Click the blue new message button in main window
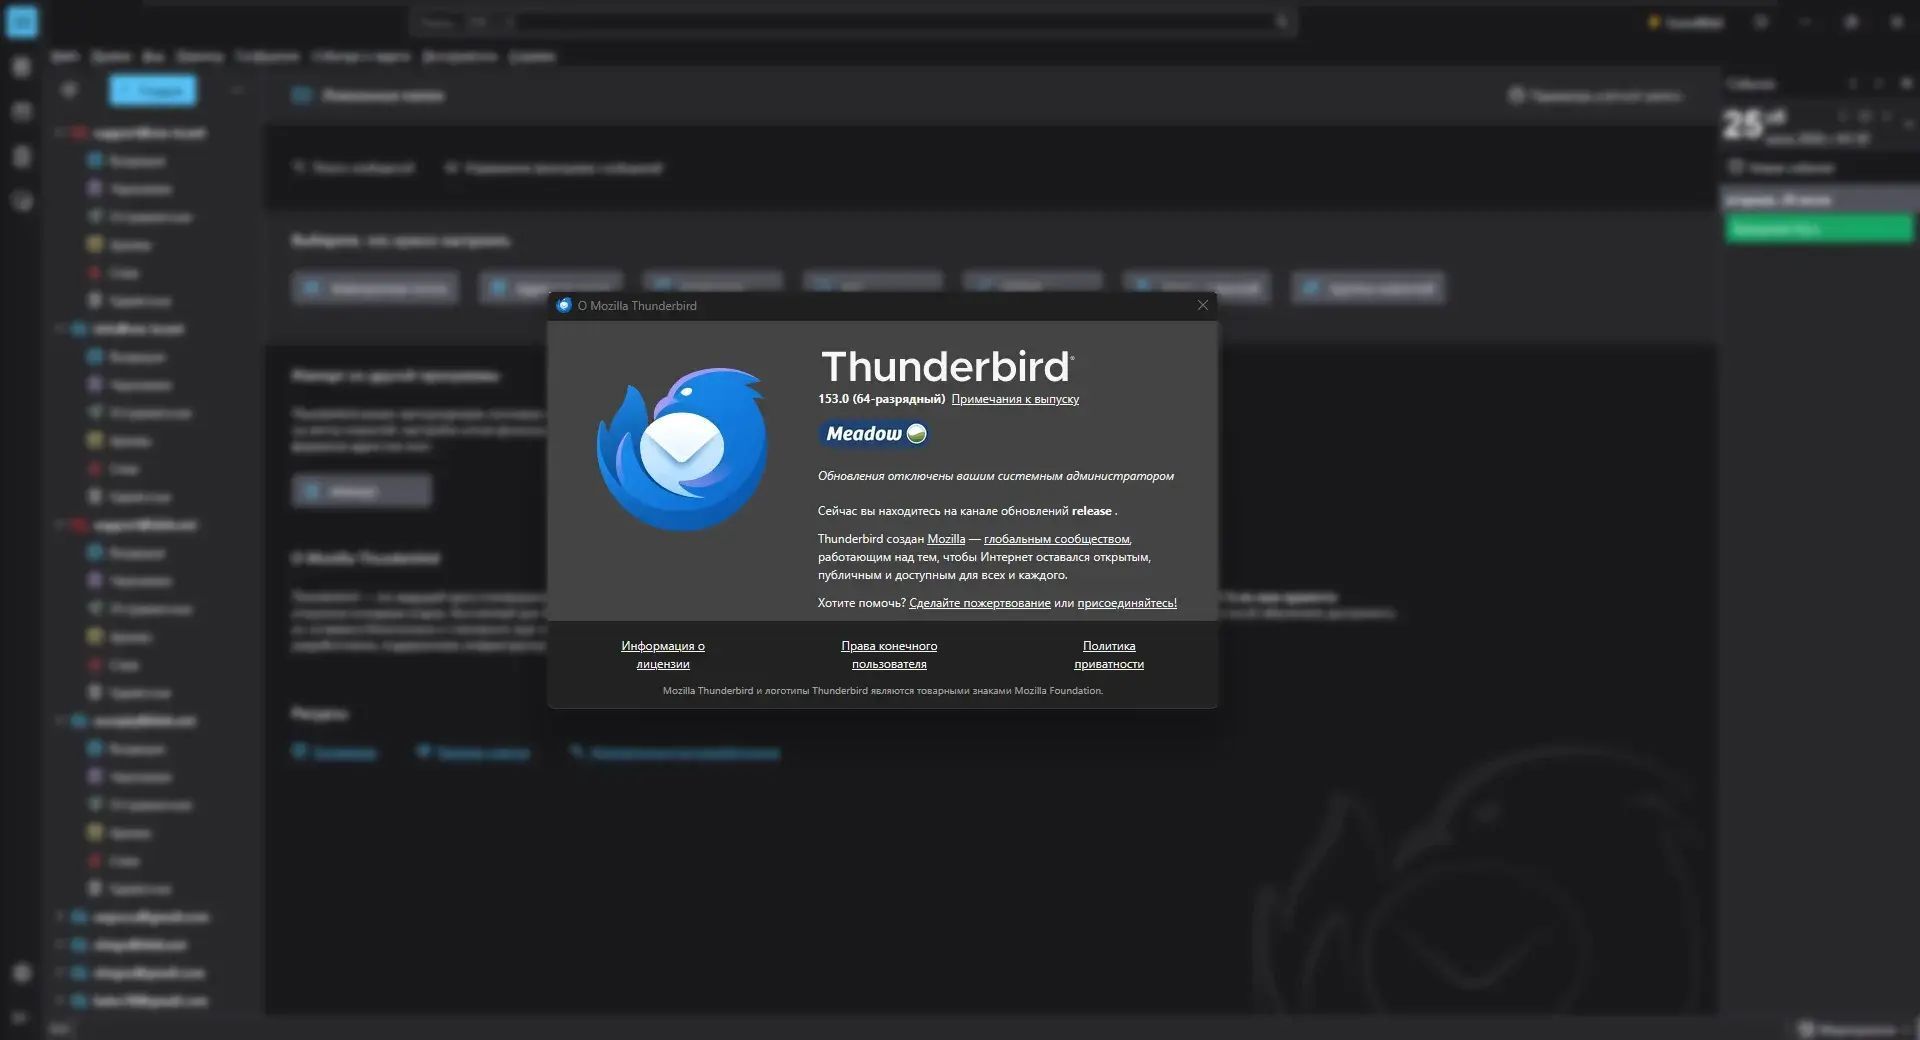Viewport: 1920px width, 1040px height. 152,91
